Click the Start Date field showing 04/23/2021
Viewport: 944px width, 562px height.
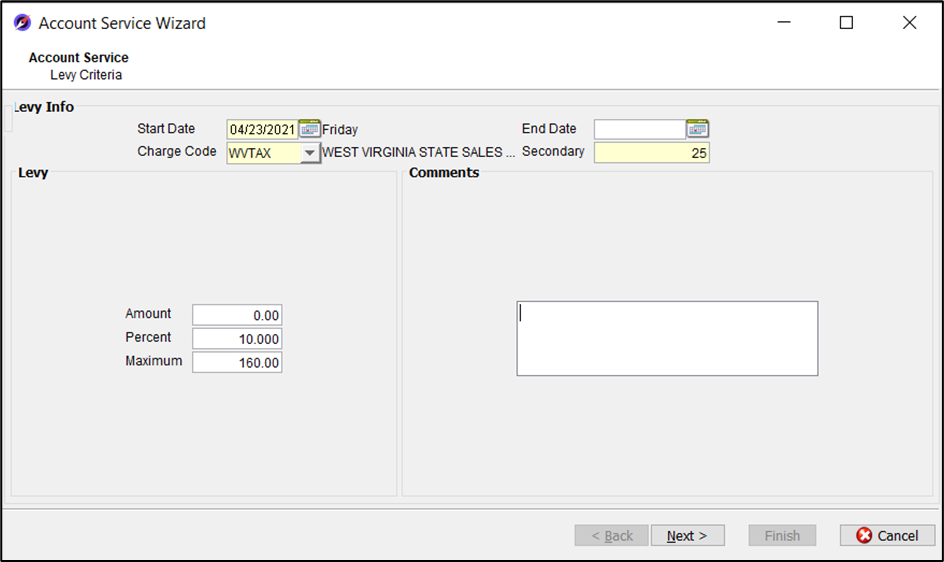click(262, 129)
